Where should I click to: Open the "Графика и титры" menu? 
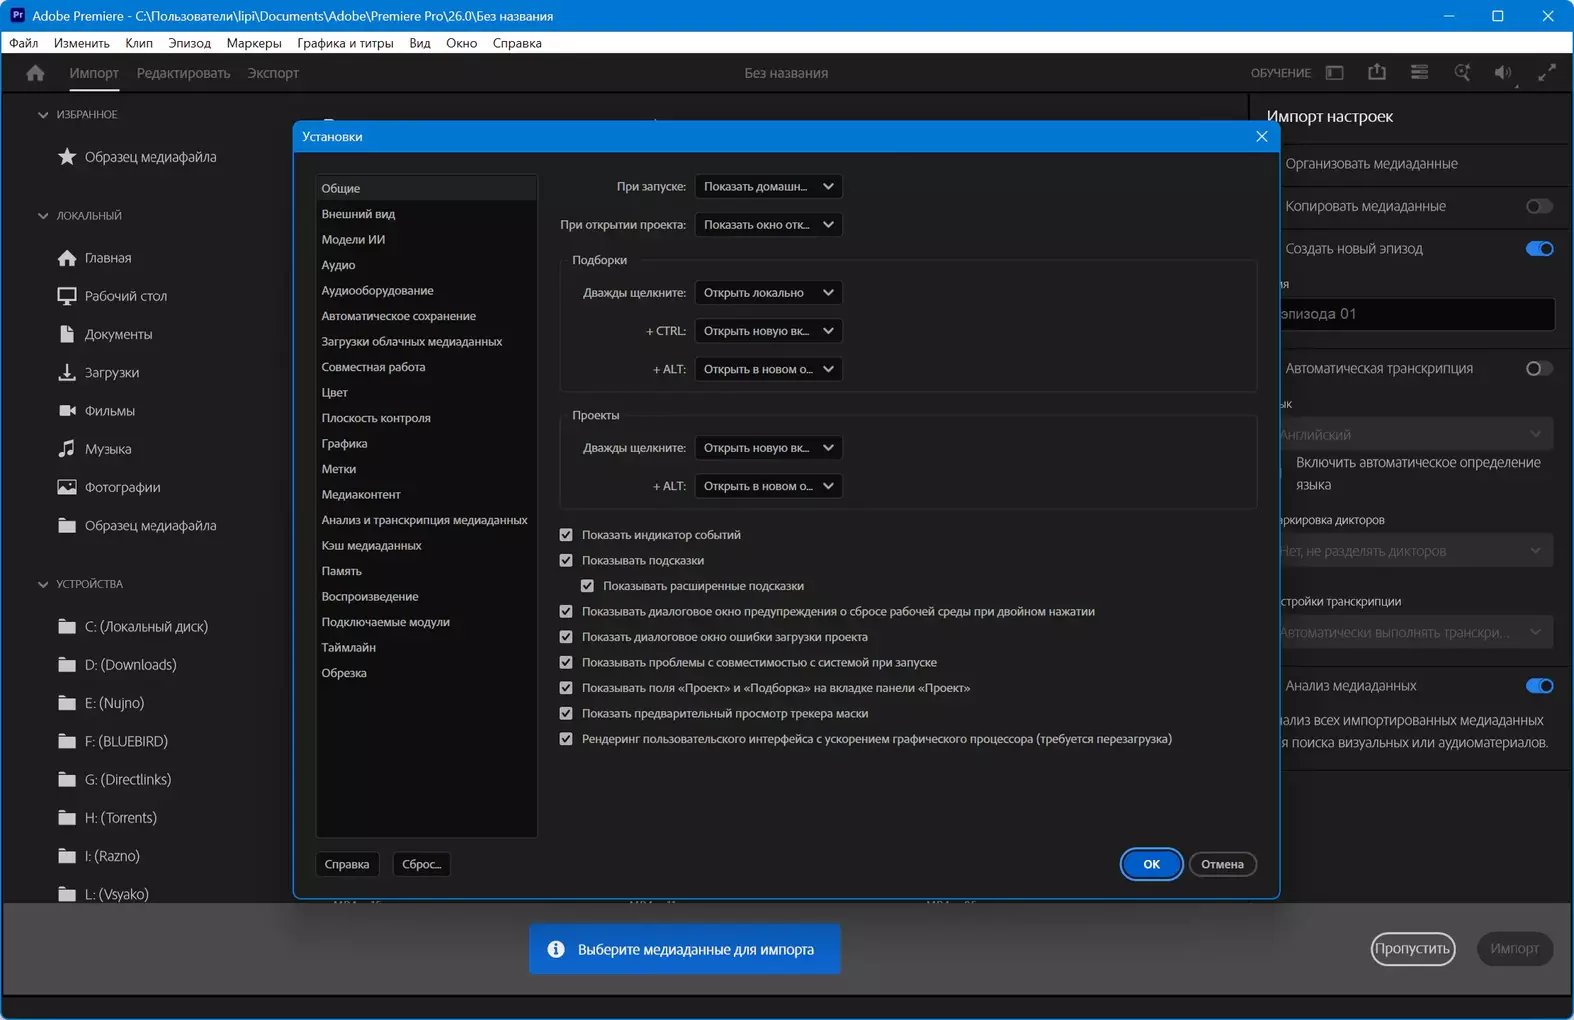coord(345,43)
